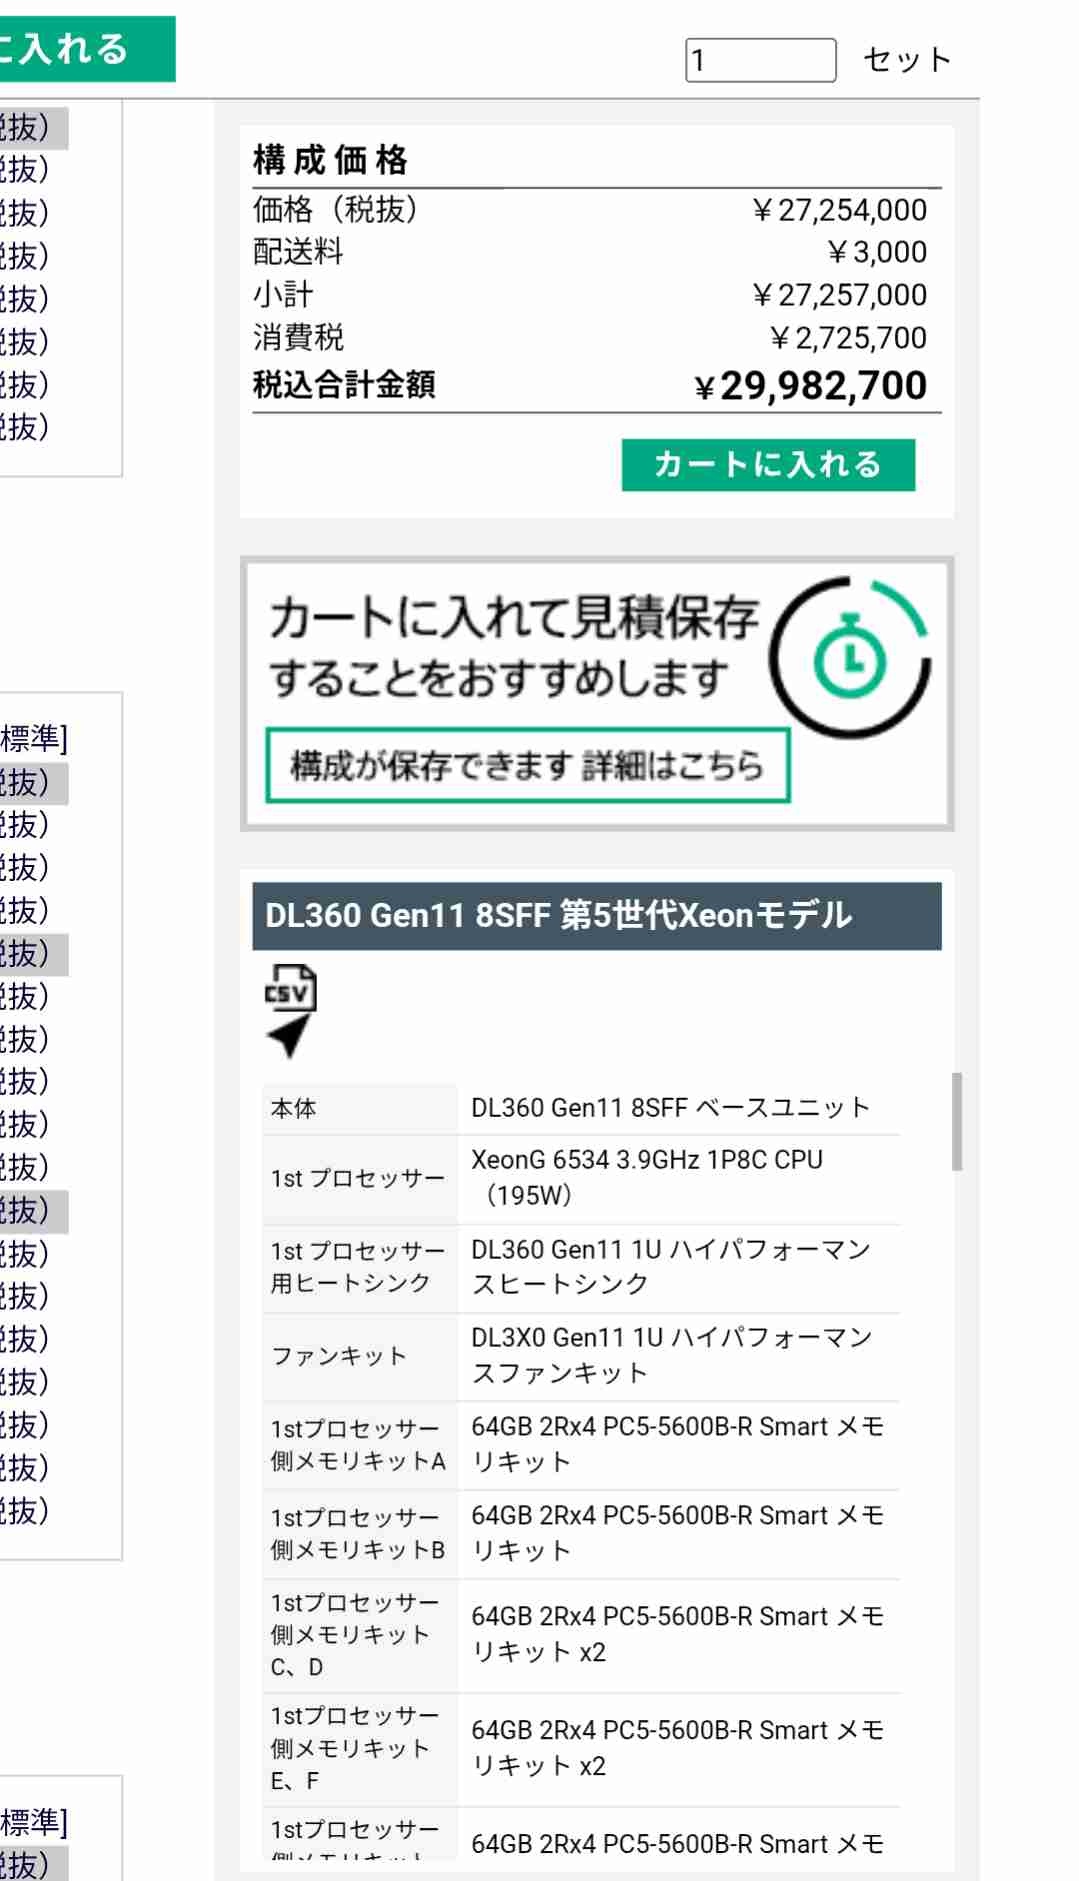Choose the highlighted option directly below middle [標準]
Screen dimensions: 1079x1881
click(x=30, y=782)
